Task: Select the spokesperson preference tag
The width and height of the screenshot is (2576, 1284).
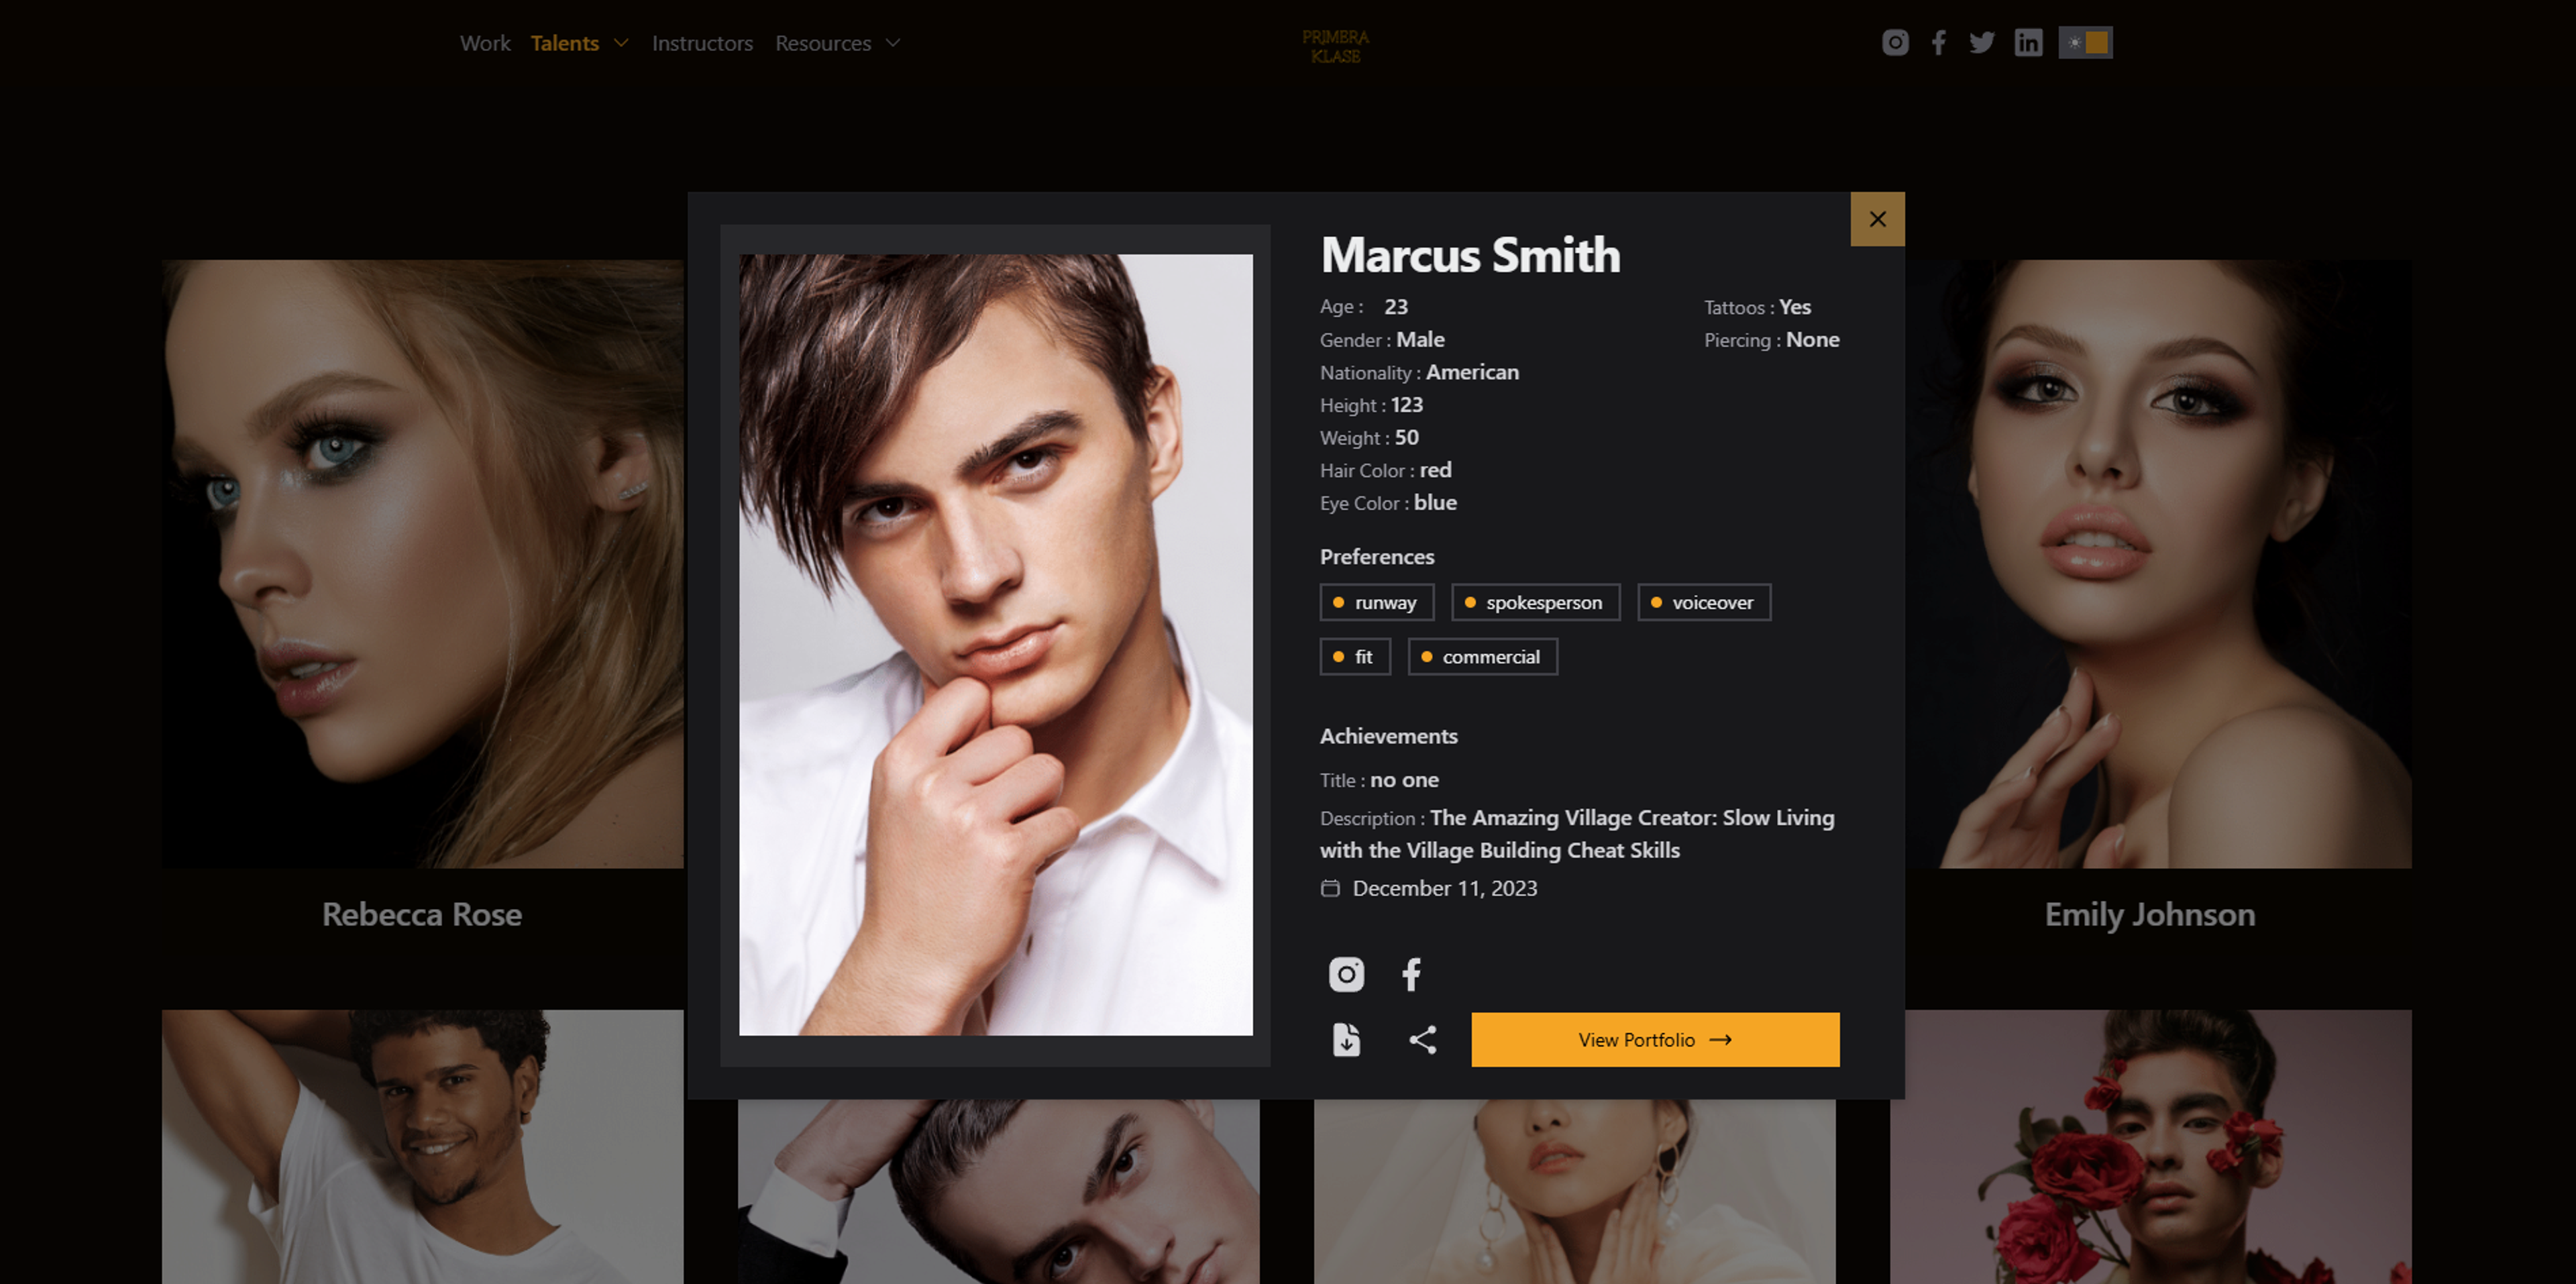Action: (1535, 602)
